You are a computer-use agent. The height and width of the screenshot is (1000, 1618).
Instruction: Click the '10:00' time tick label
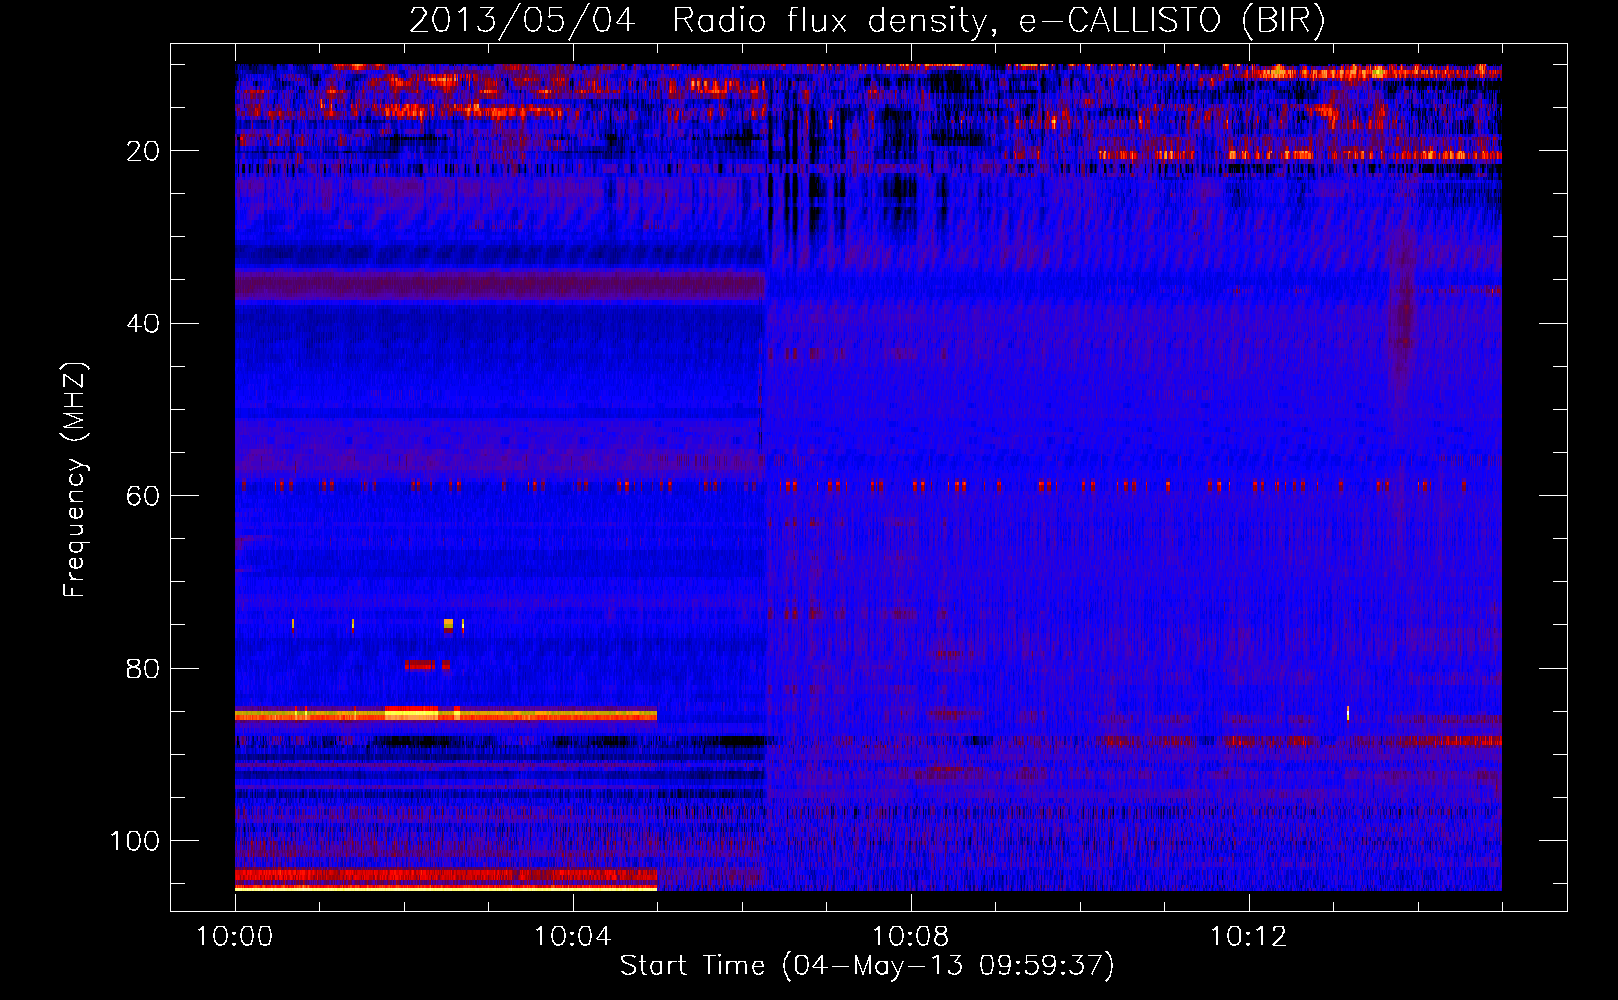pos(235,937)
